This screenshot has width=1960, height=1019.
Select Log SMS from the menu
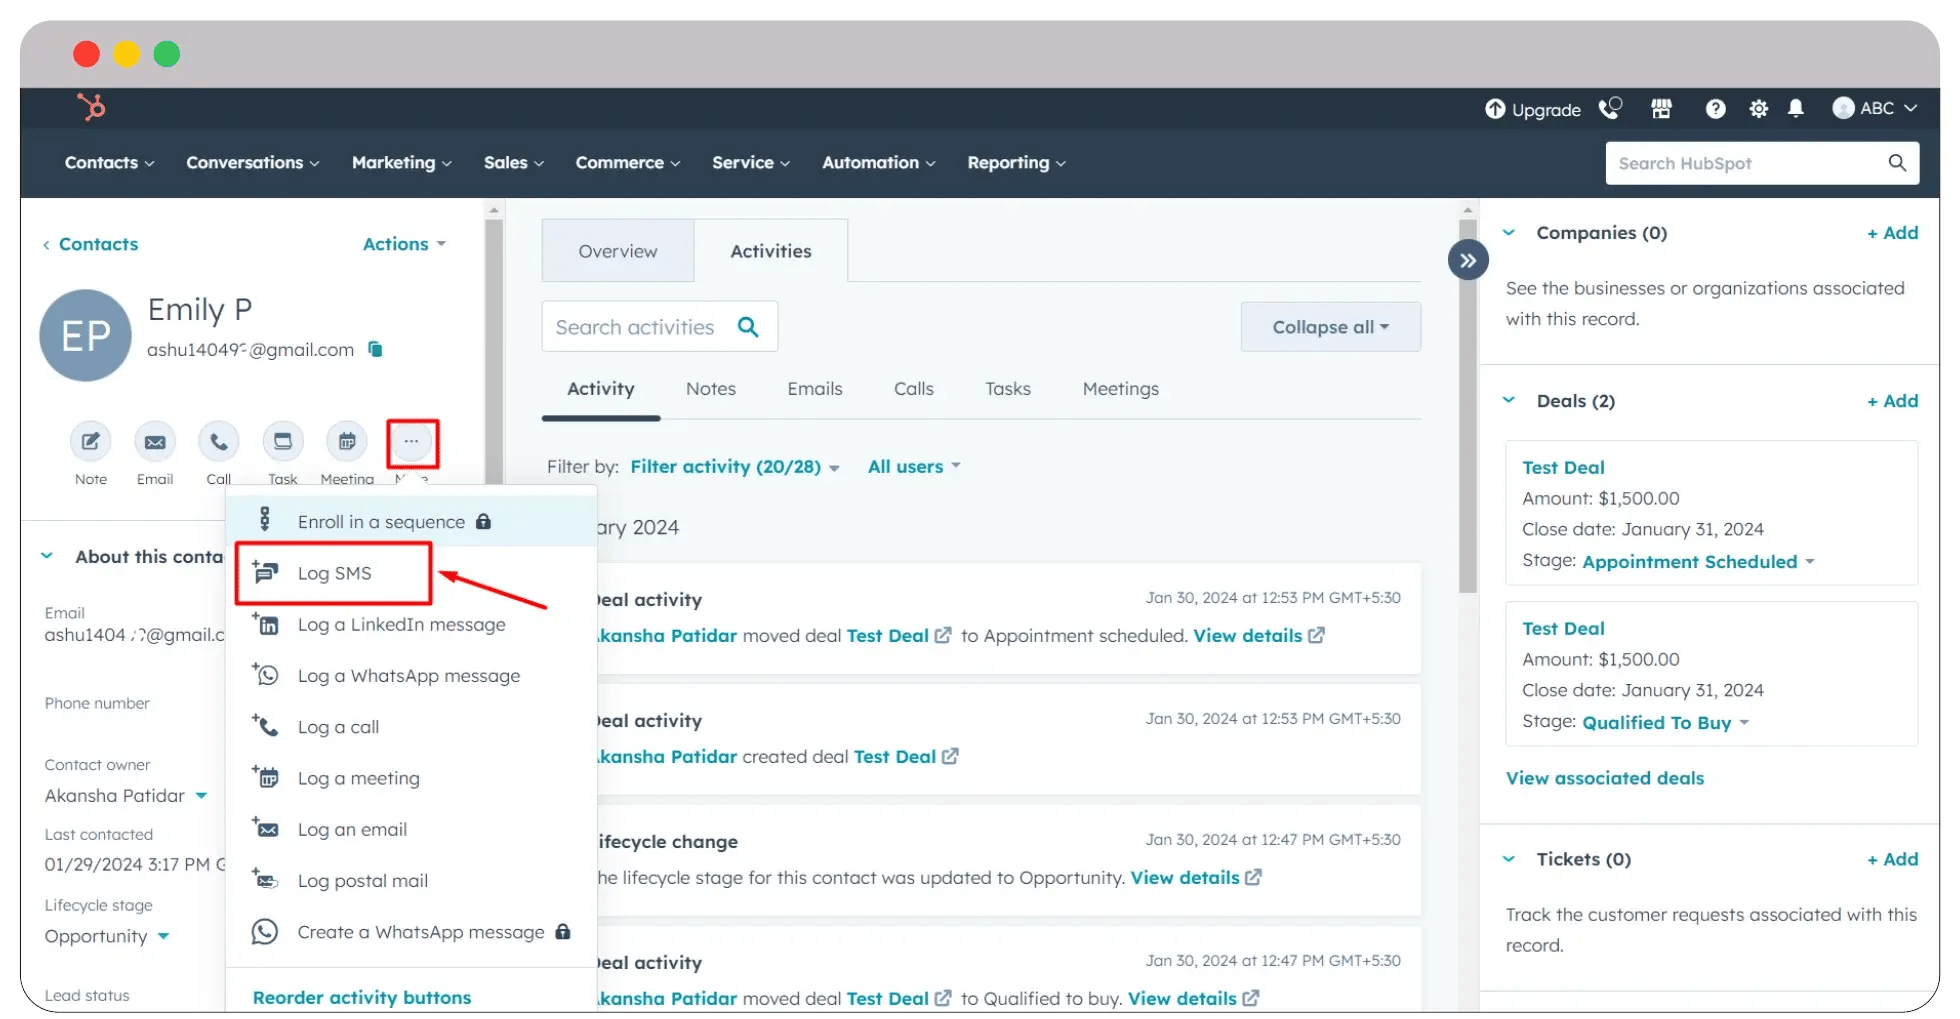tap(335, 573)
